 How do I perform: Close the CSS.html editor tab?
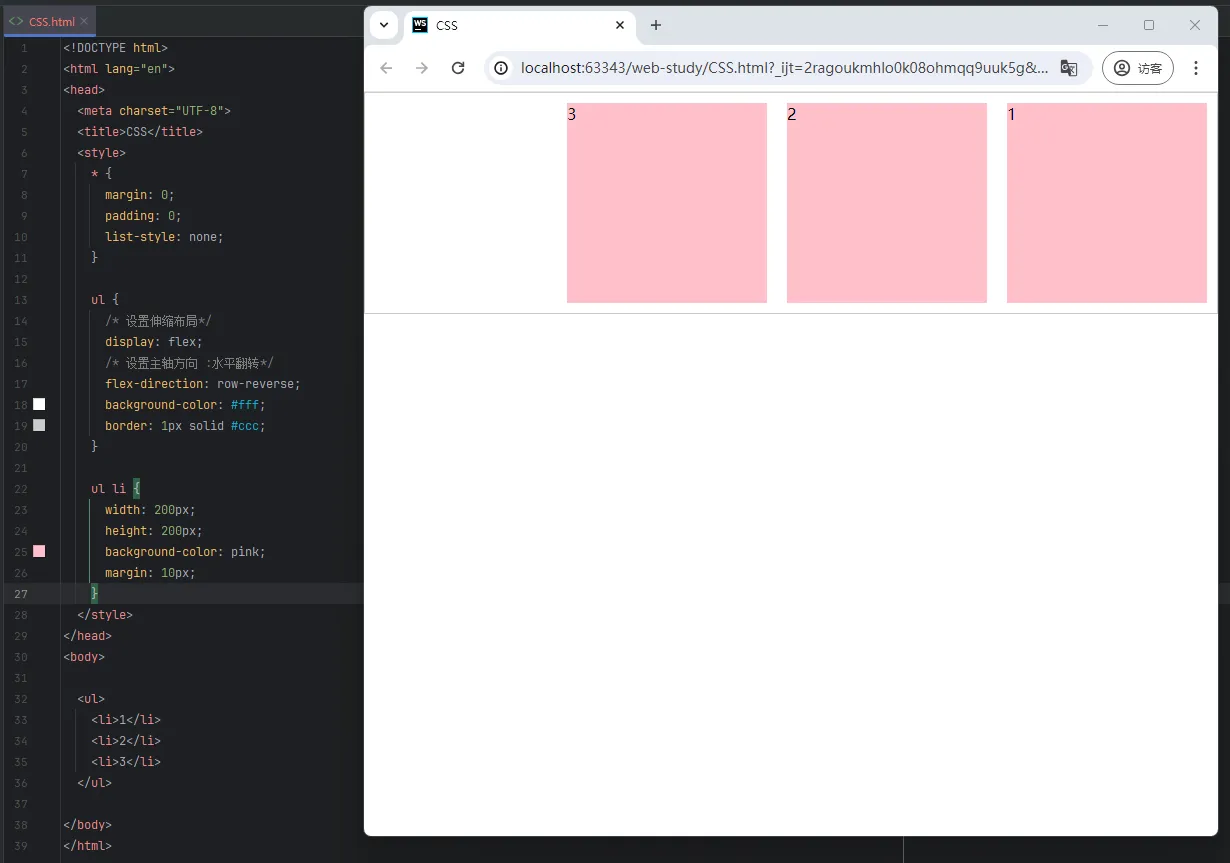point(85,21)
